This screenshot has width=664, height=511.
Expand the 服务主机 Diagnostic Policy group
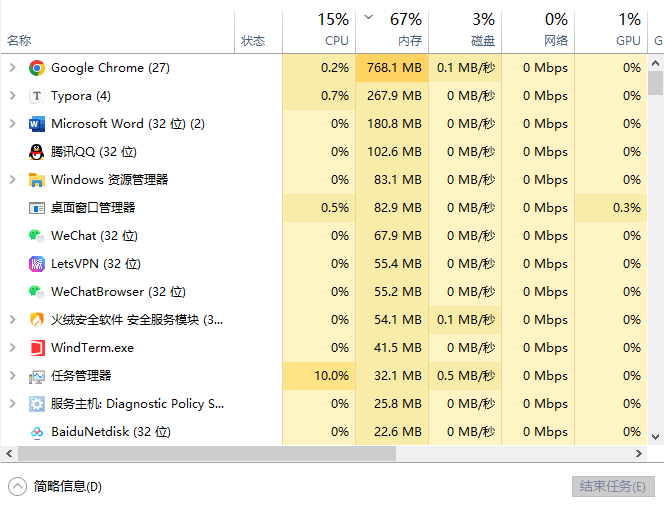coord(13,403)
